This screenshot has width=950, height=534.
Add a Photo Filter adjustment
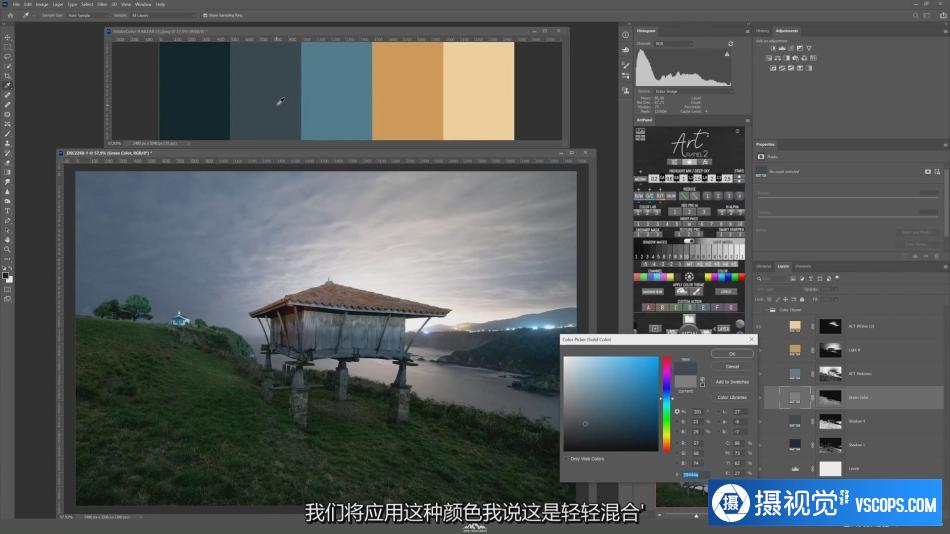tap(796, 58)
